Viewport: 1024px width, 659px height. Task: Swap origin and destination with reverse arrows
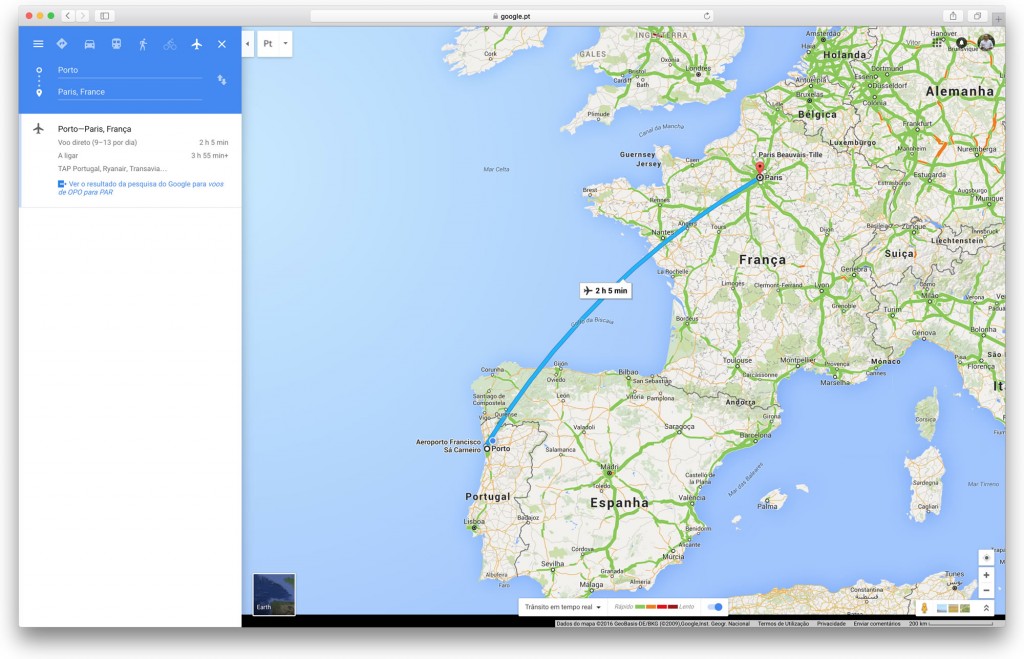pos(222,80)
